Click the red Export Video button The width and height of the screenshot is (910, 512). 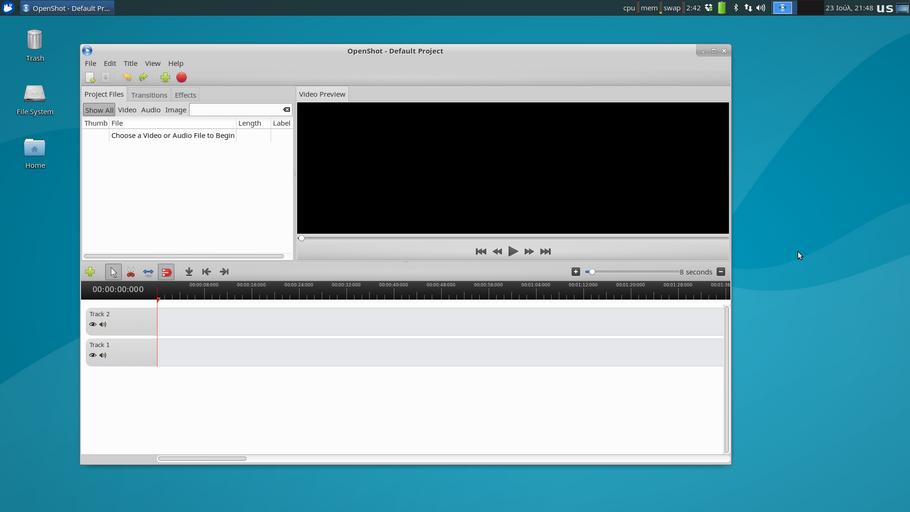(181, 77)
